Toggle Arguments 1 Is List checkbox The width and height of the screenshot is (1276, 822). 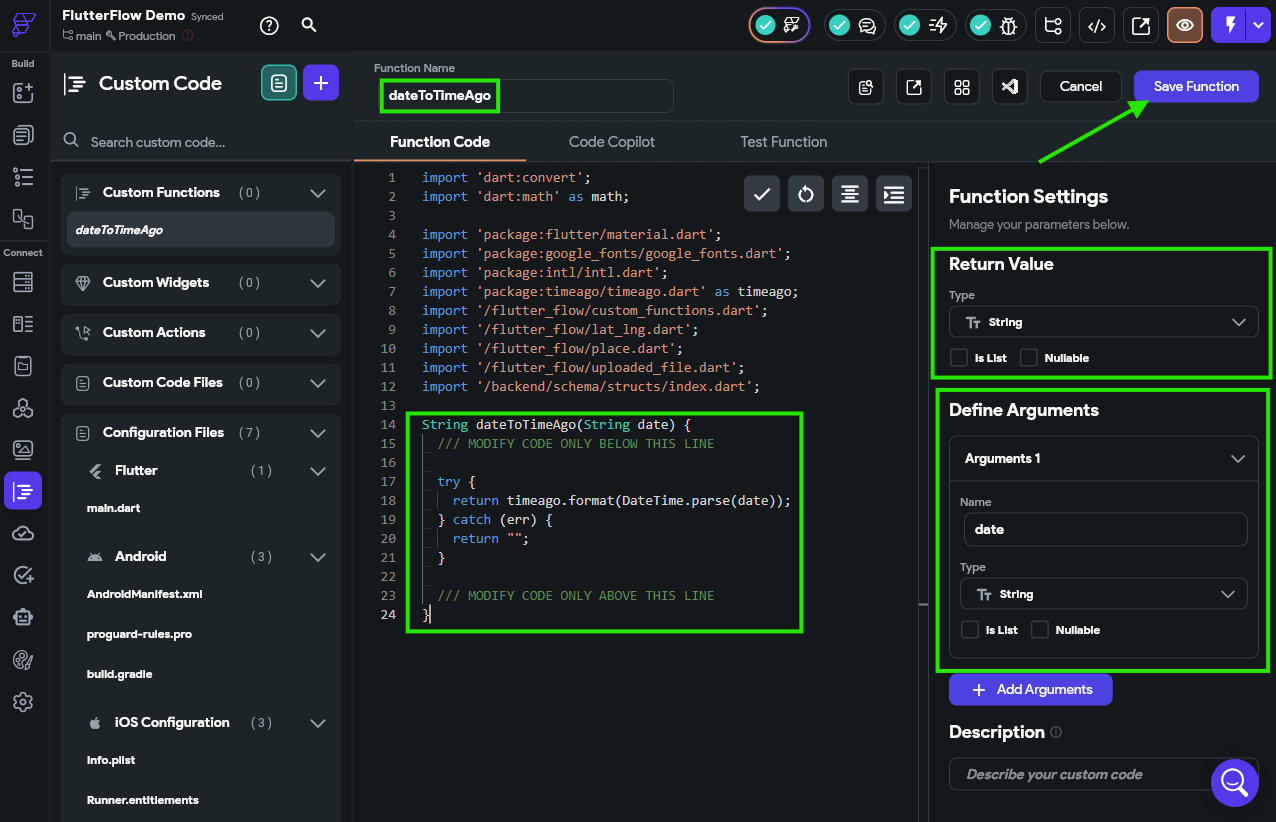coord(969,630)
